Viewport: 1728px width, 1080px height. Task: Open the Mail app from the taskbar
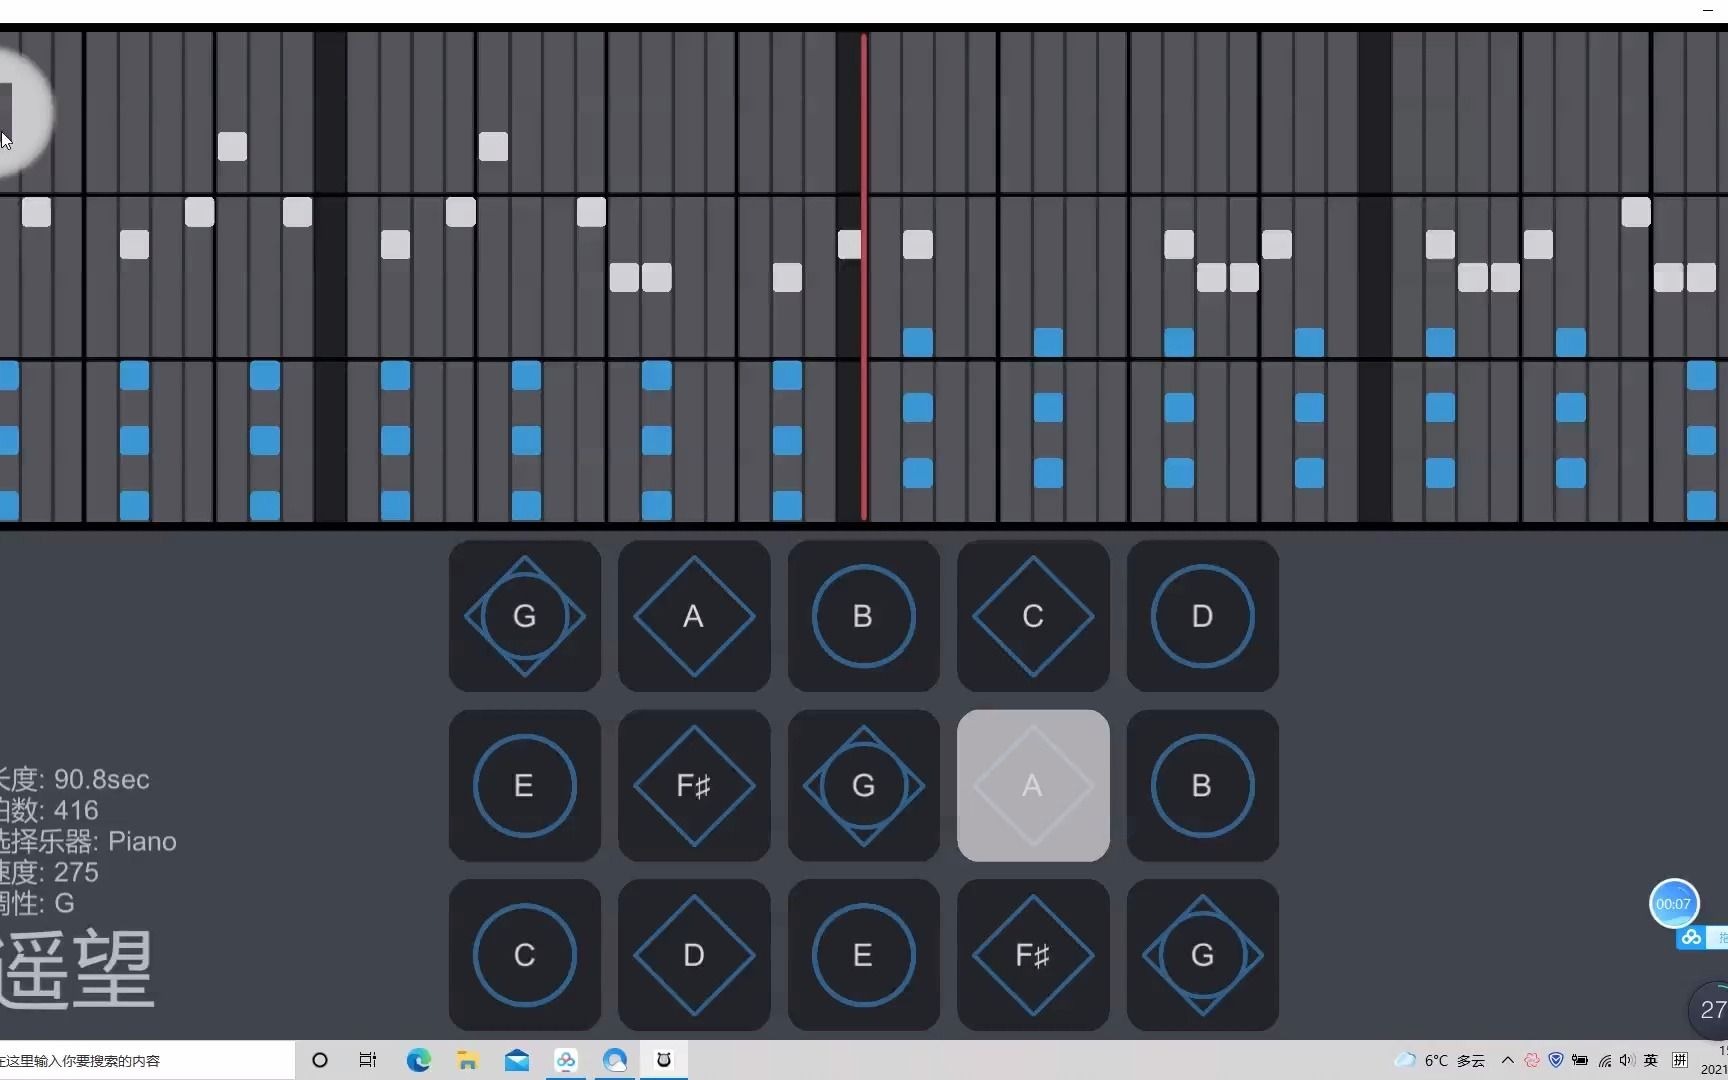tap(517, 1060)
